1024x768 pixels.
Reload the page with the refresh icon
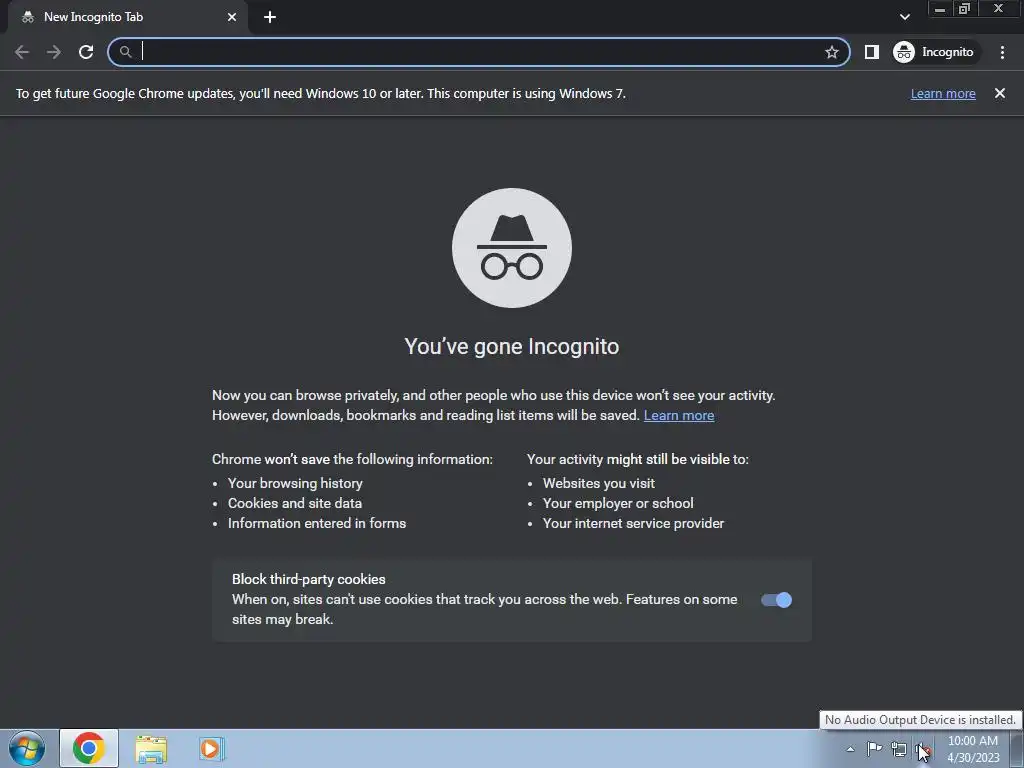pos(86,52)
